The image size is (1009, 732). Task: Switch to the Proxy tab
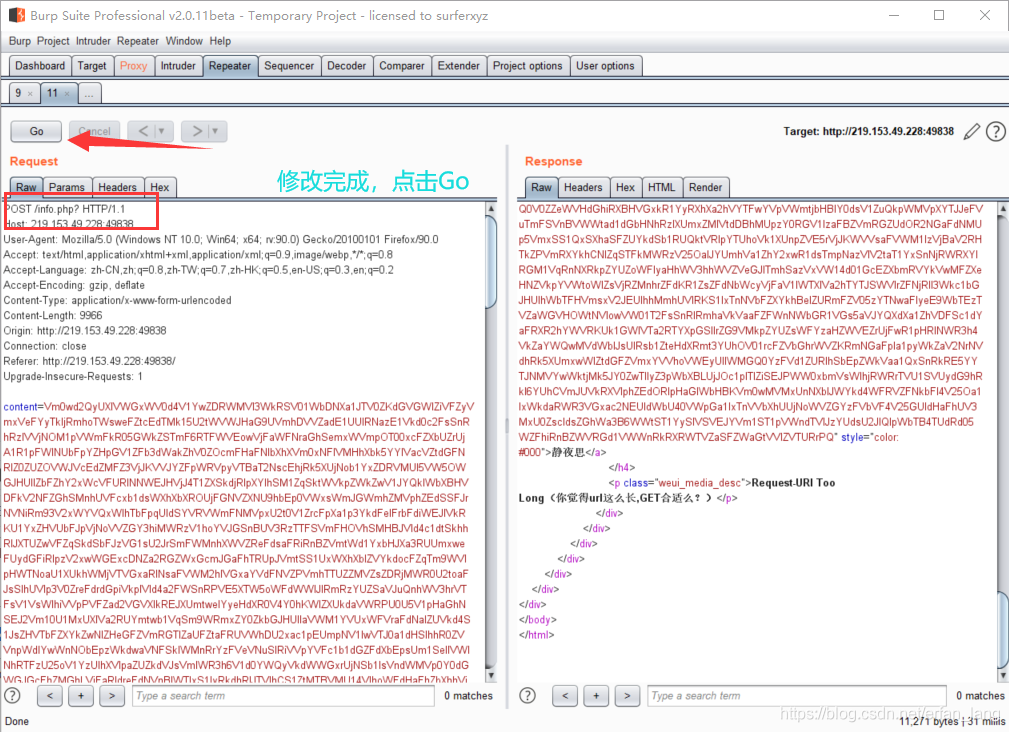[x=133, y=66]
